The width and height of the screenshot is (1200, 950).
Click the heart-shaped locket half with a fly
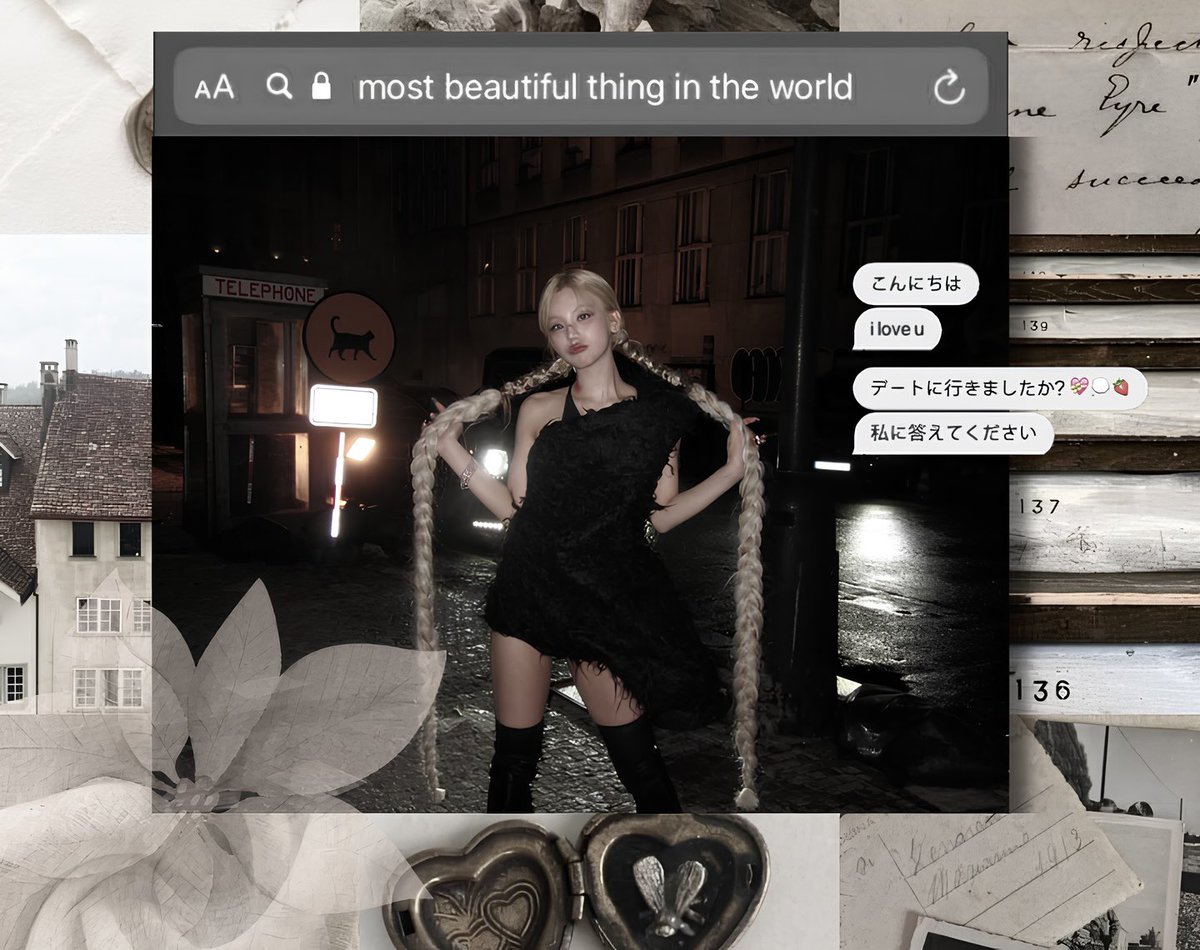(x=675, y=883)
